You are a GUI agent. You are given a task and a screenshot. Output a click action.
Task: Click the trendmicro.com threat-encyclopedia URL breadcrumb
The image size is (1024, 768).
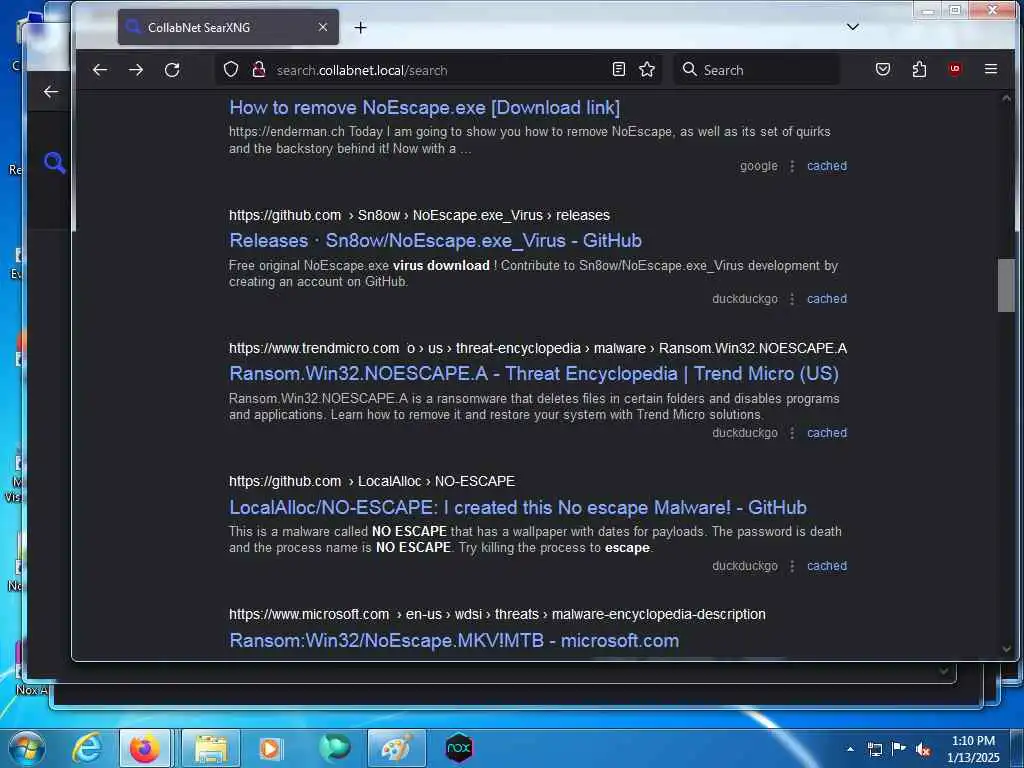click(538, 348)
